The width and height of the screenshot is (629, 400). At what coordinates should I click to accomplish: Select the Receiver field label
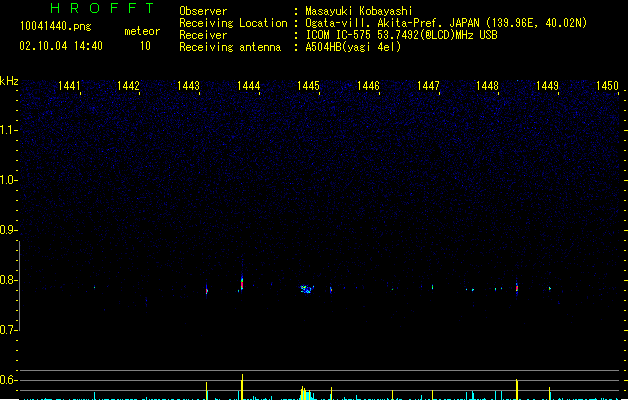click(203, 35)
